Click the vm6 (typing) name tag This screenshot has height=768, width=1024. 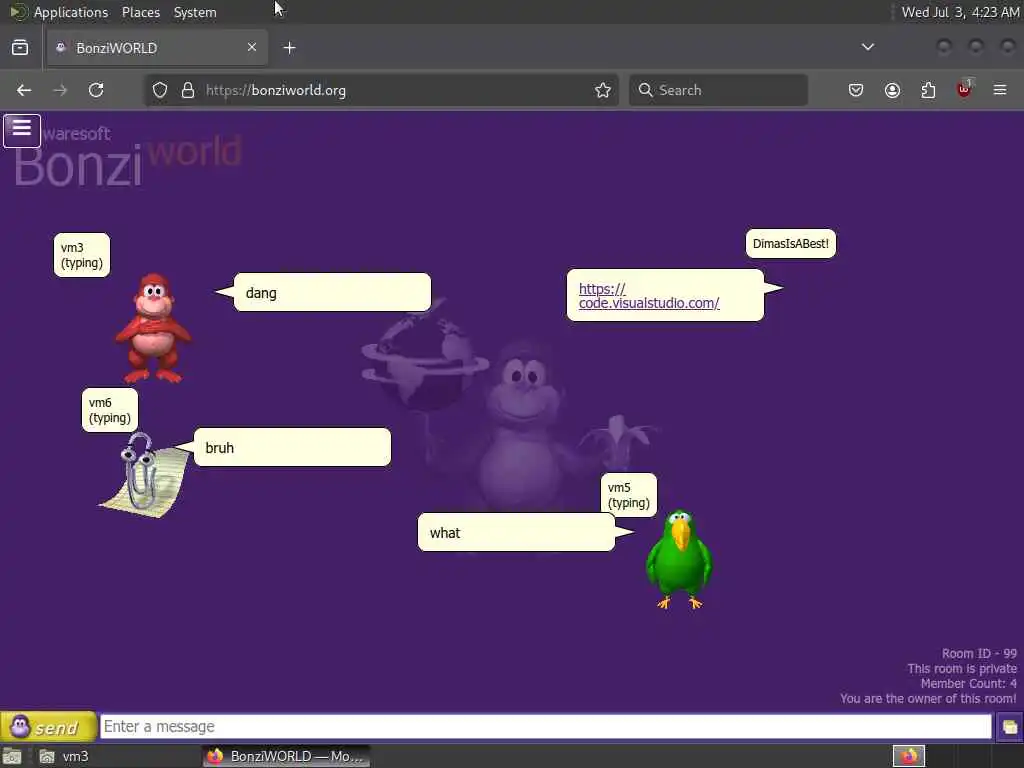tap(110, 410)
